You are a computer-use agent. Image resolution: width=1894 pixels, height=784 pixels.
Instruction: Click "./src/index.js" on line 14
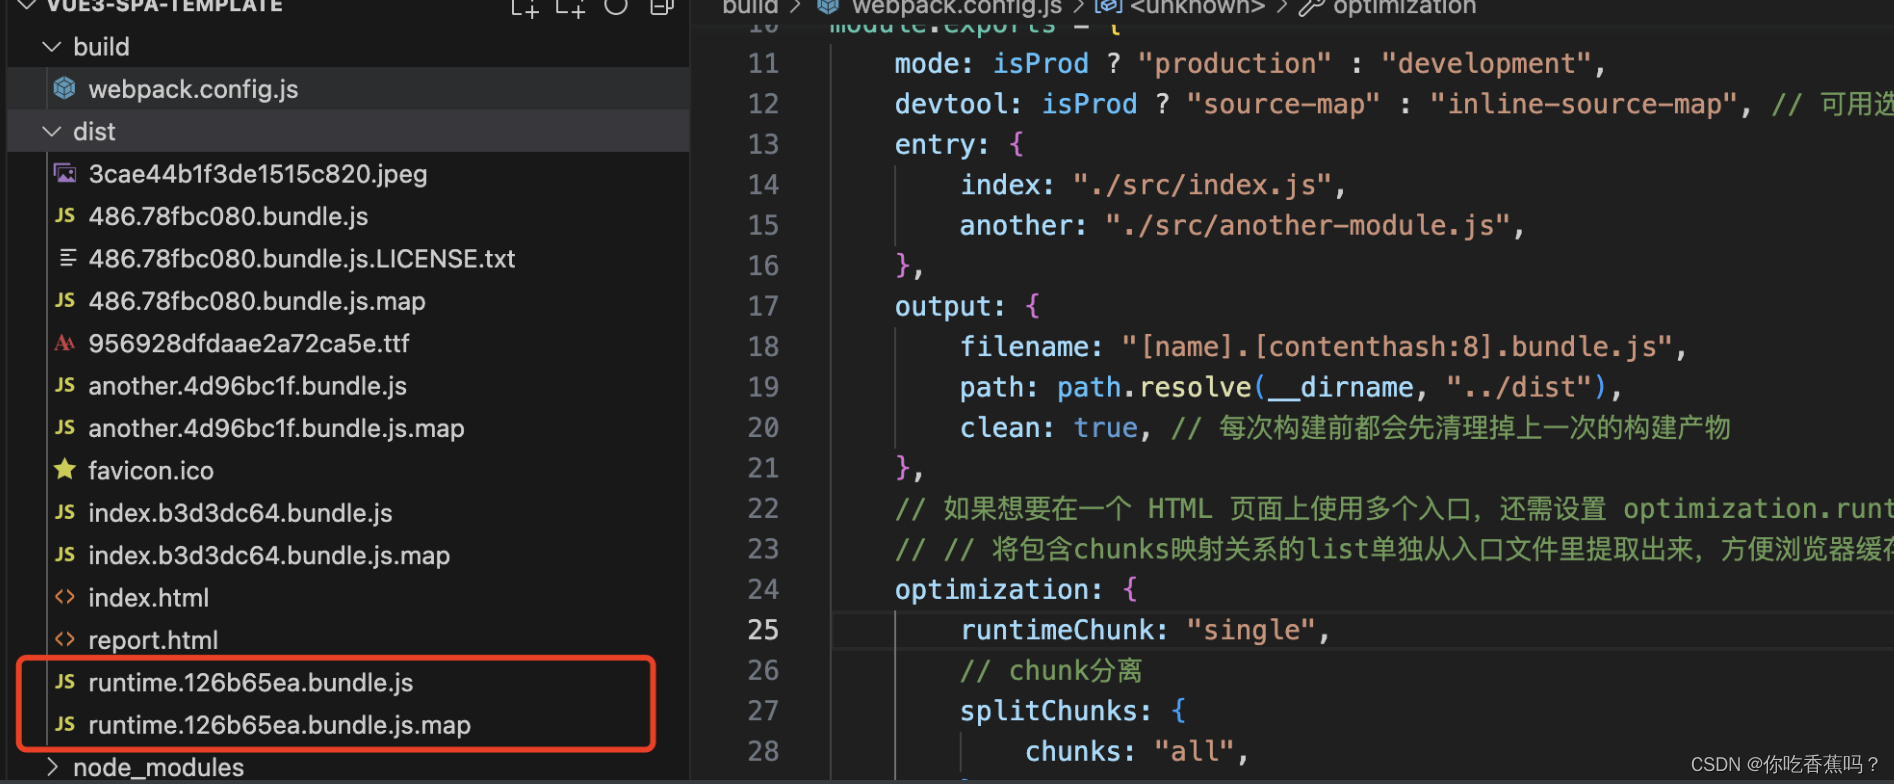tap(1203, 185)
